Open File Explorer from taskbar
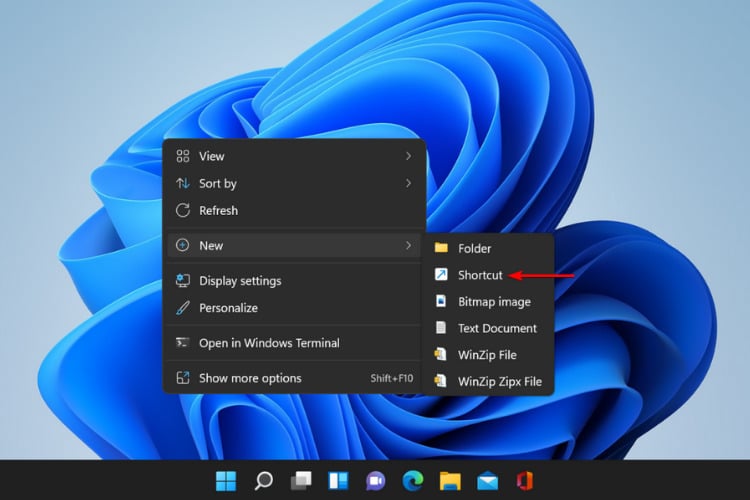The height and width of the screenshot is (500, 750). 450,481
